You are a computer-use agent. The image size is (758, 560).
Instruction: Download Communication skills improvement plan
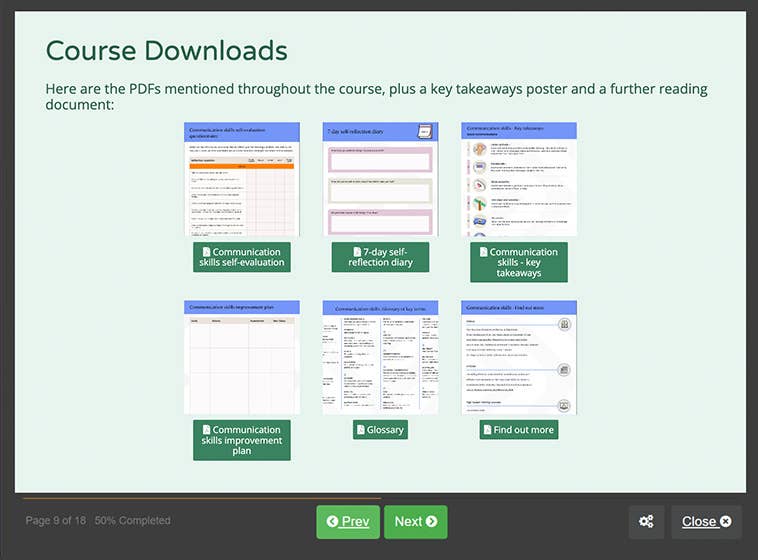(242, 440)
